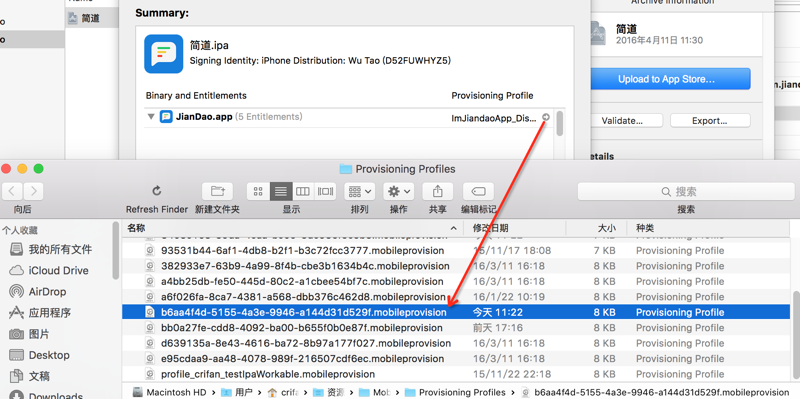Switch Finder to Cover Flow view
This screenshot has height=399, width=800.
325,191
